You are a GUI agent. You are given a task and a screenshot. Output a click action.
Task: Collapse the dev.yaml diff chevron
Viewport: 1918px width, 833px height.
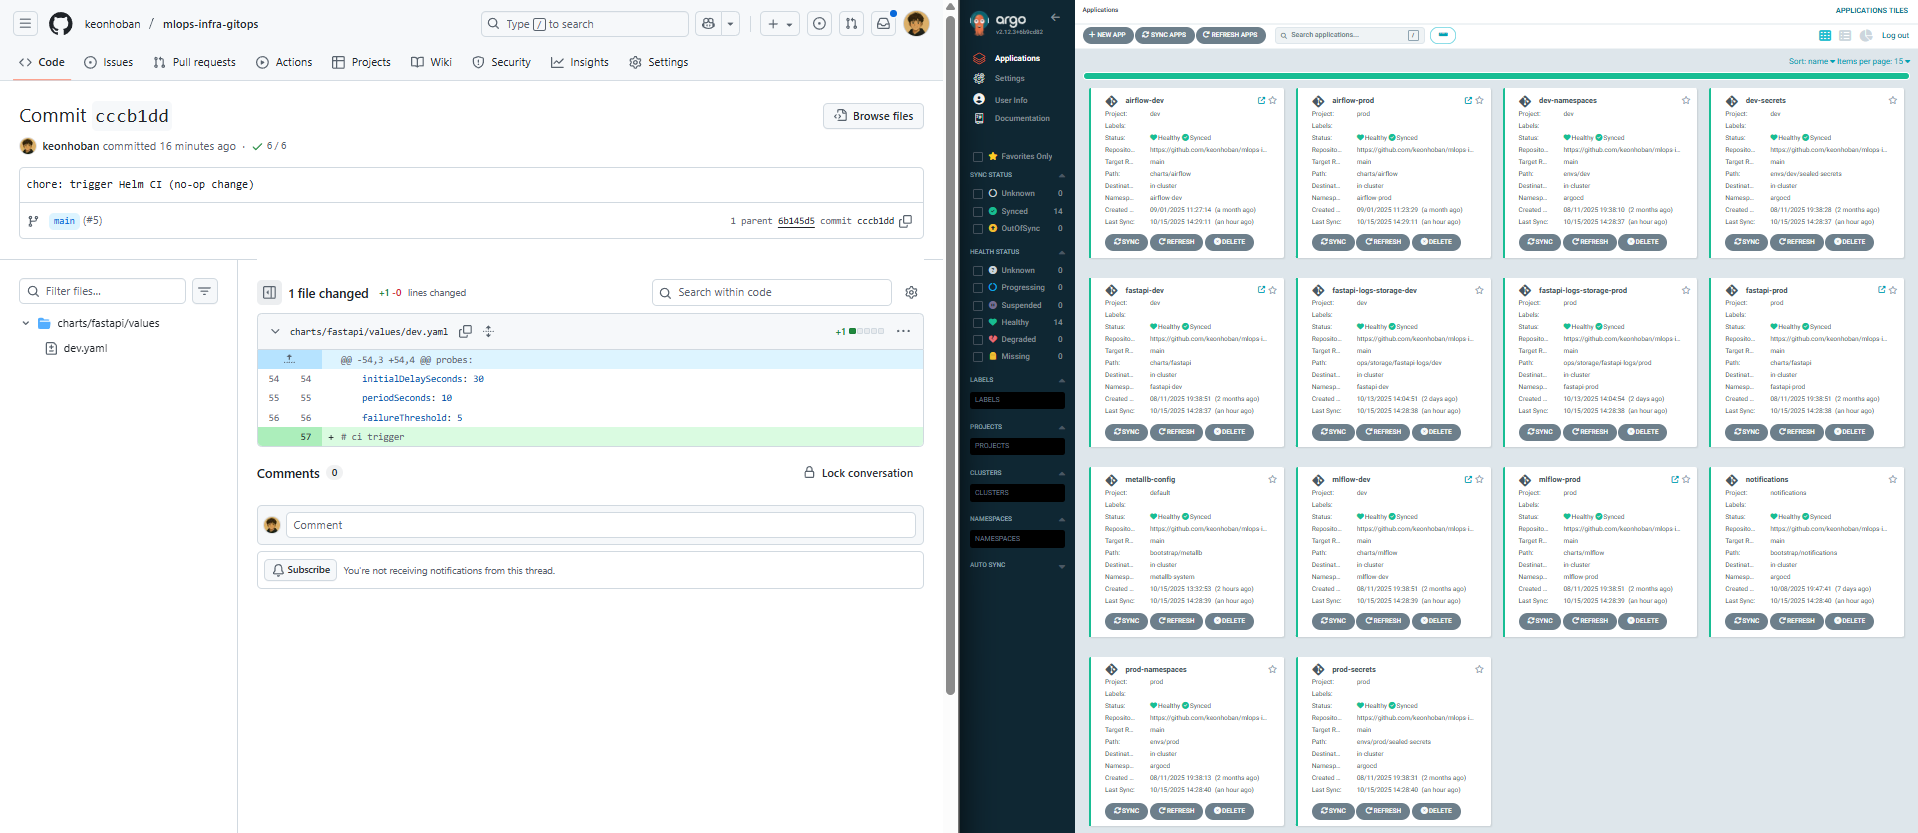(275, 331)
